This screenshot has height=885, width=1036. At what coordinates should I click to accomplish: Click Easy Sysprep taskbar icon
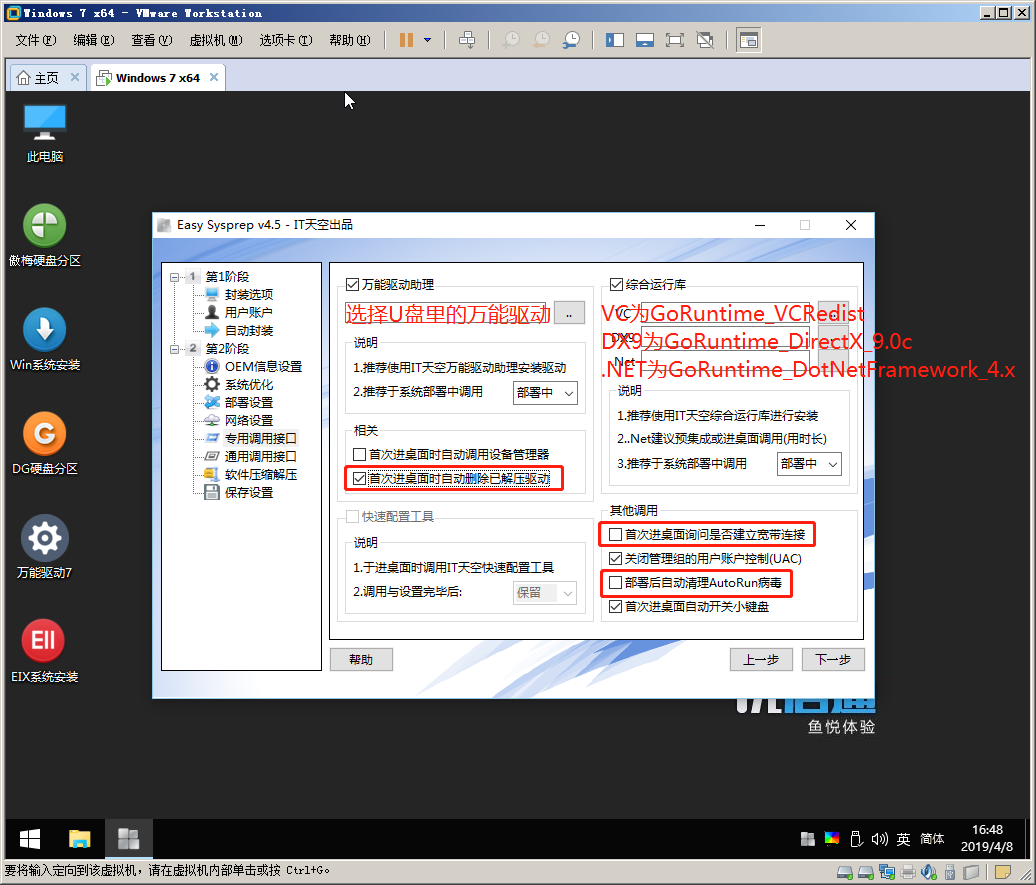pos(128,839)
